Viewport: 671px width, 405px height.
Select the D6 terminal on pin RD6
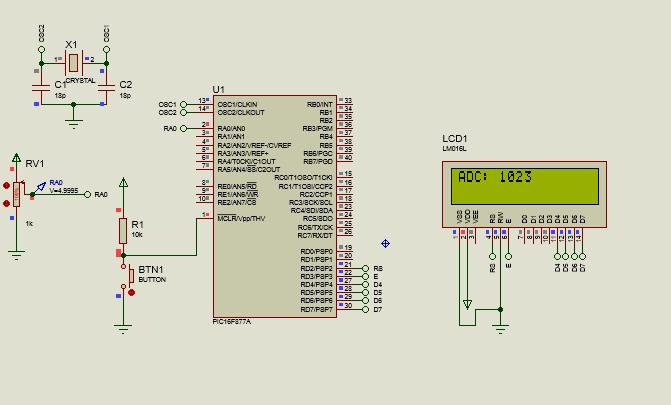click(365, 301)
